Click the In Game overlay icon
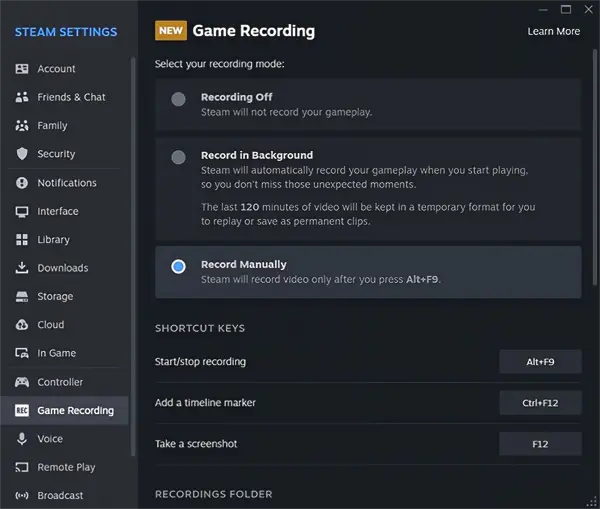Screen dimensions: 600x509 pos(22,353)
